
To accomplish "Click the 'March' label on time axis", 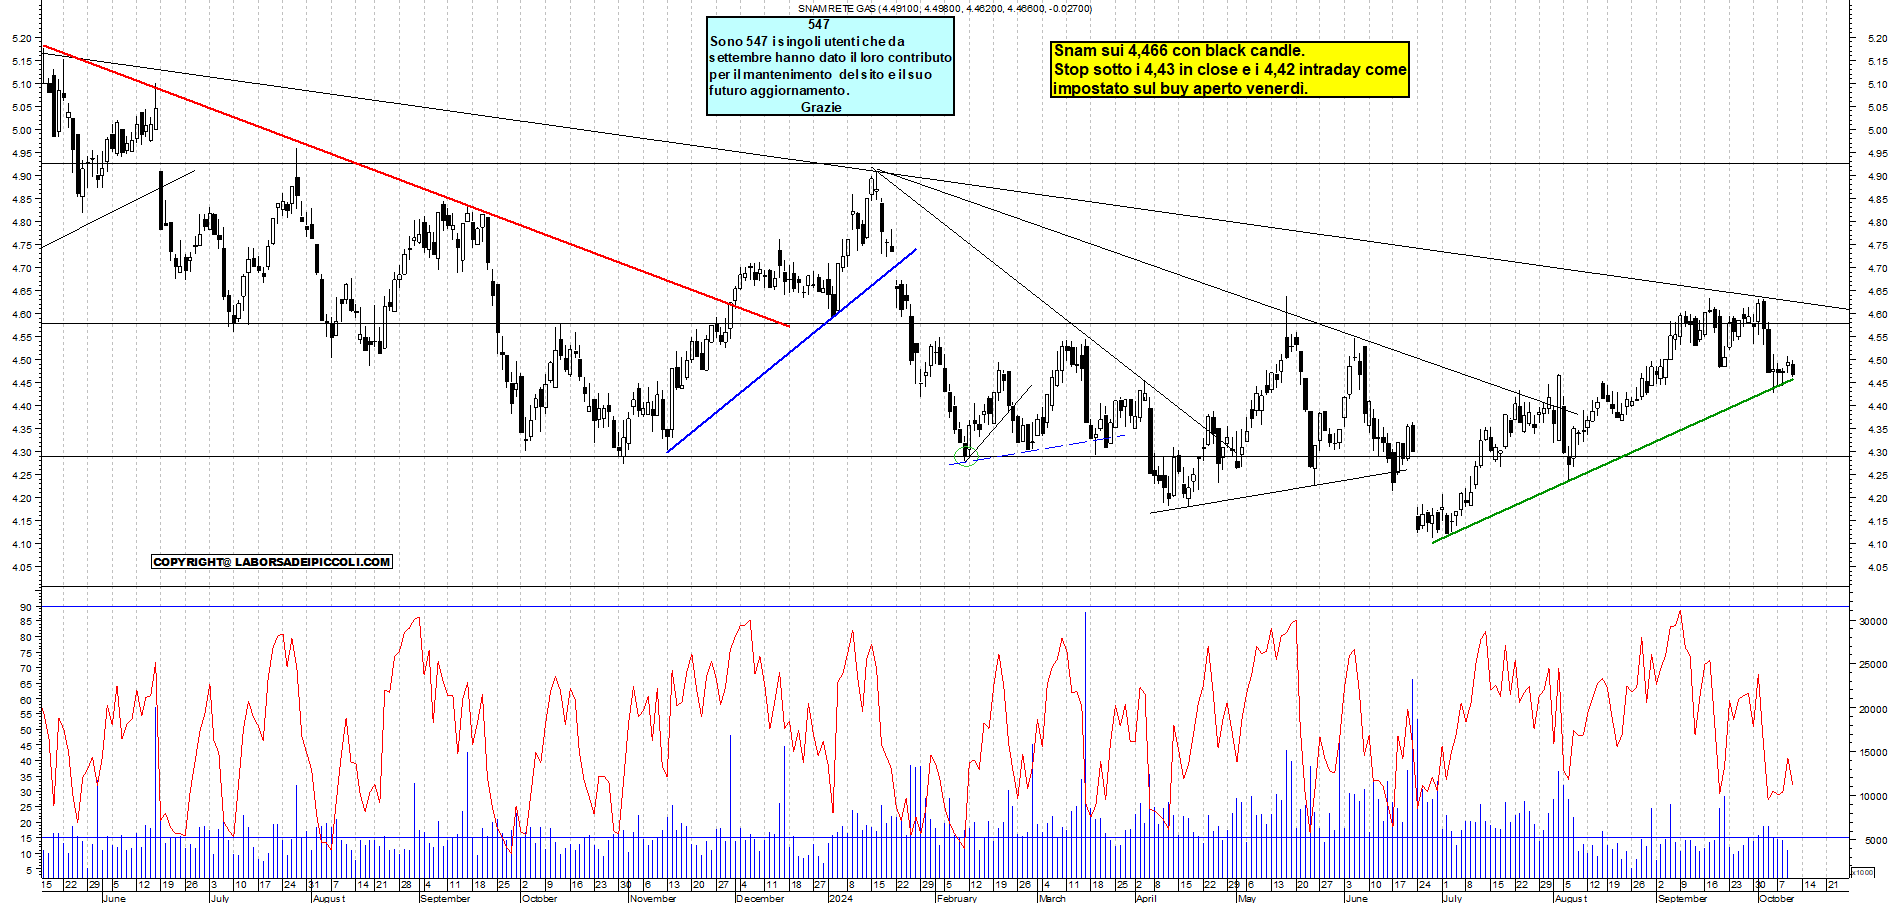I will pos(1052,898).
